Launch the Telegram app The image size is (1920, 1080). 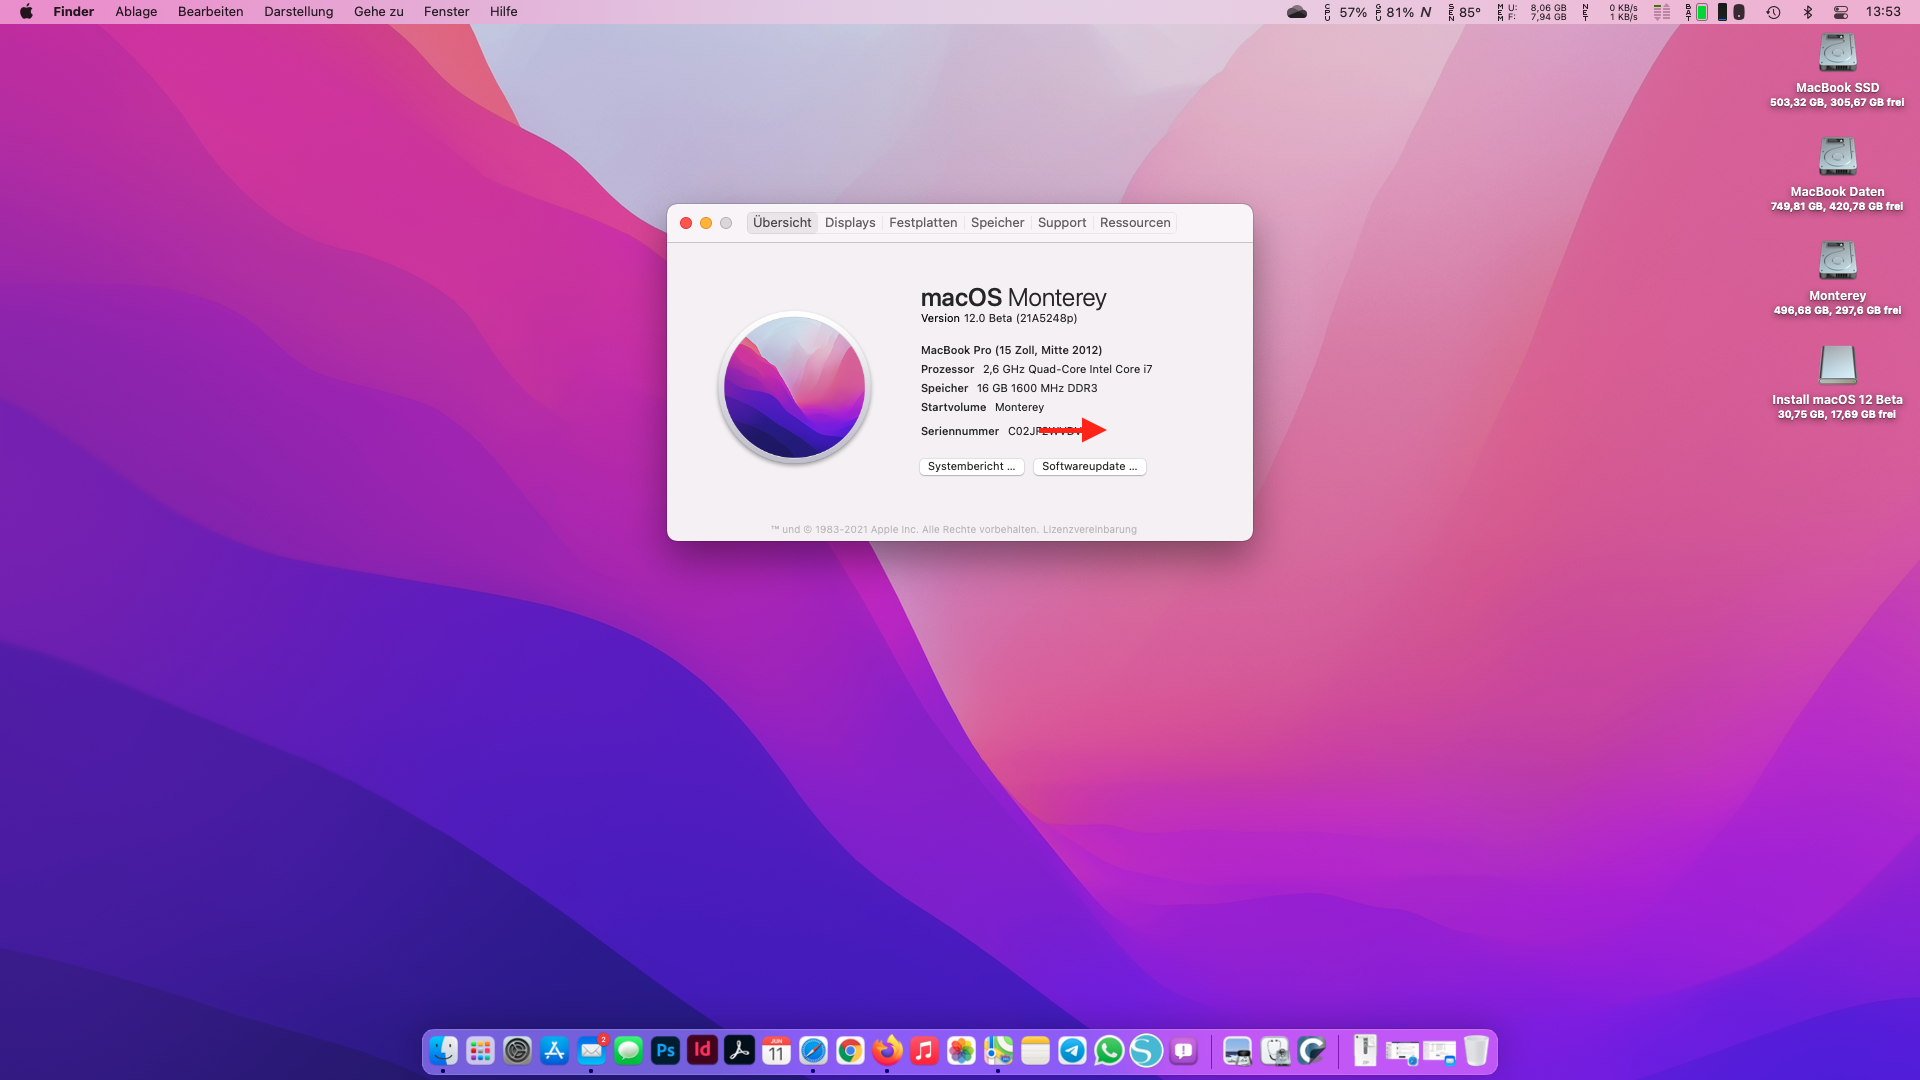[1072, 1051]
